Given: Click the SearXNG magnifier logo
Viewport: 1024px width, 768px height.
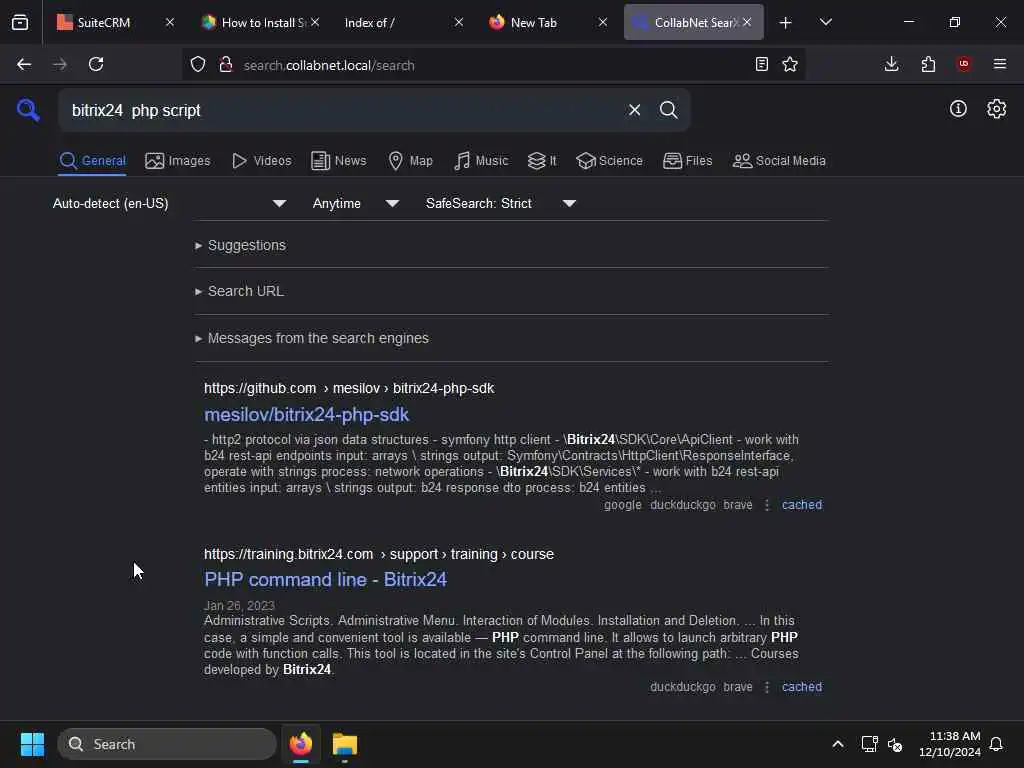Looking at the screenshot, I should [28, 110].
